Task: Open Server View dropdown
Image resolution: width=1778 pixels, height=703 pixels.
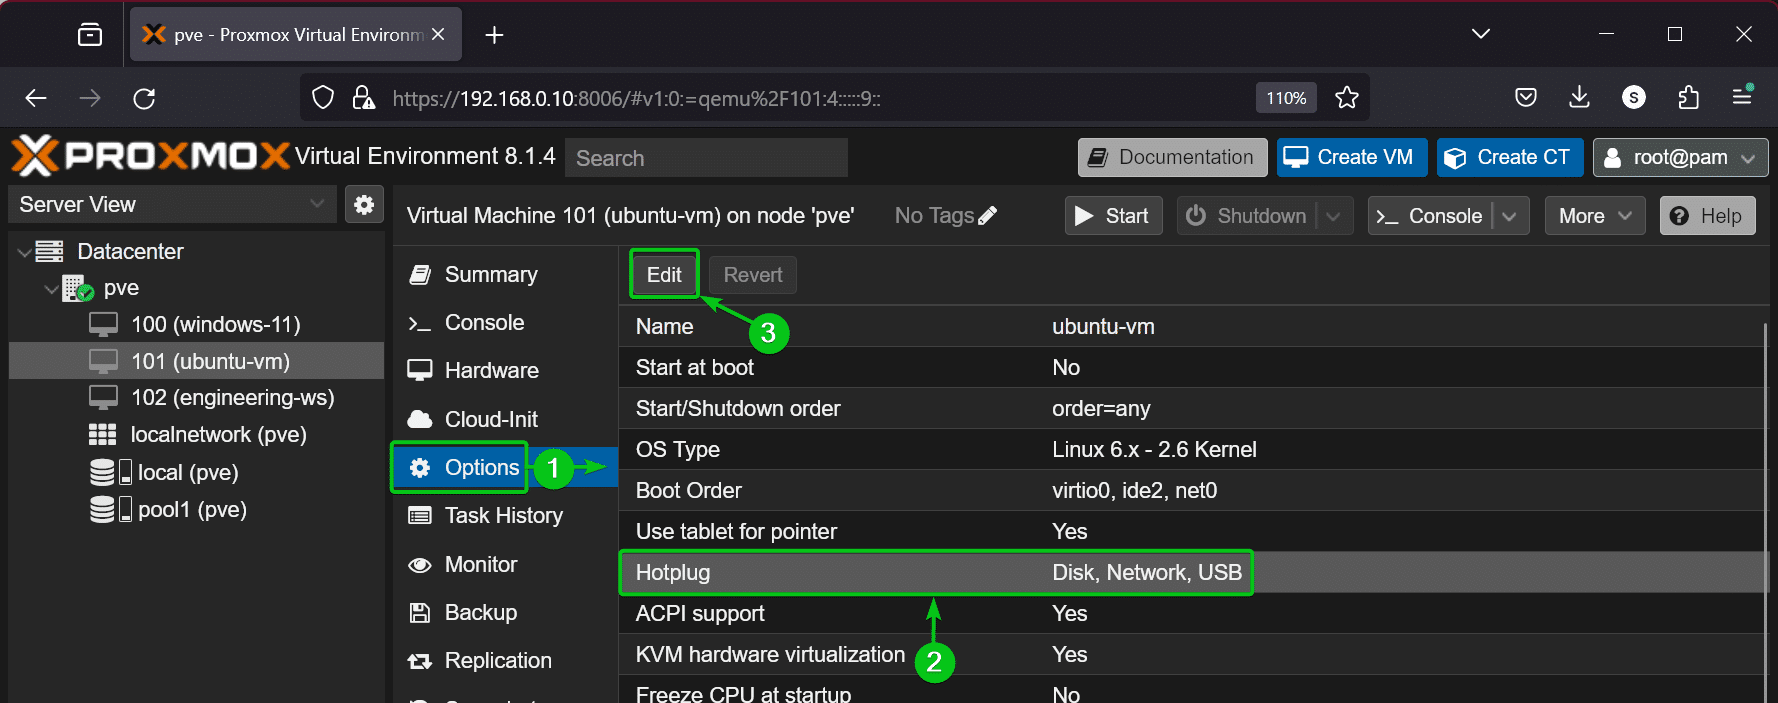Action: [173, 204]
